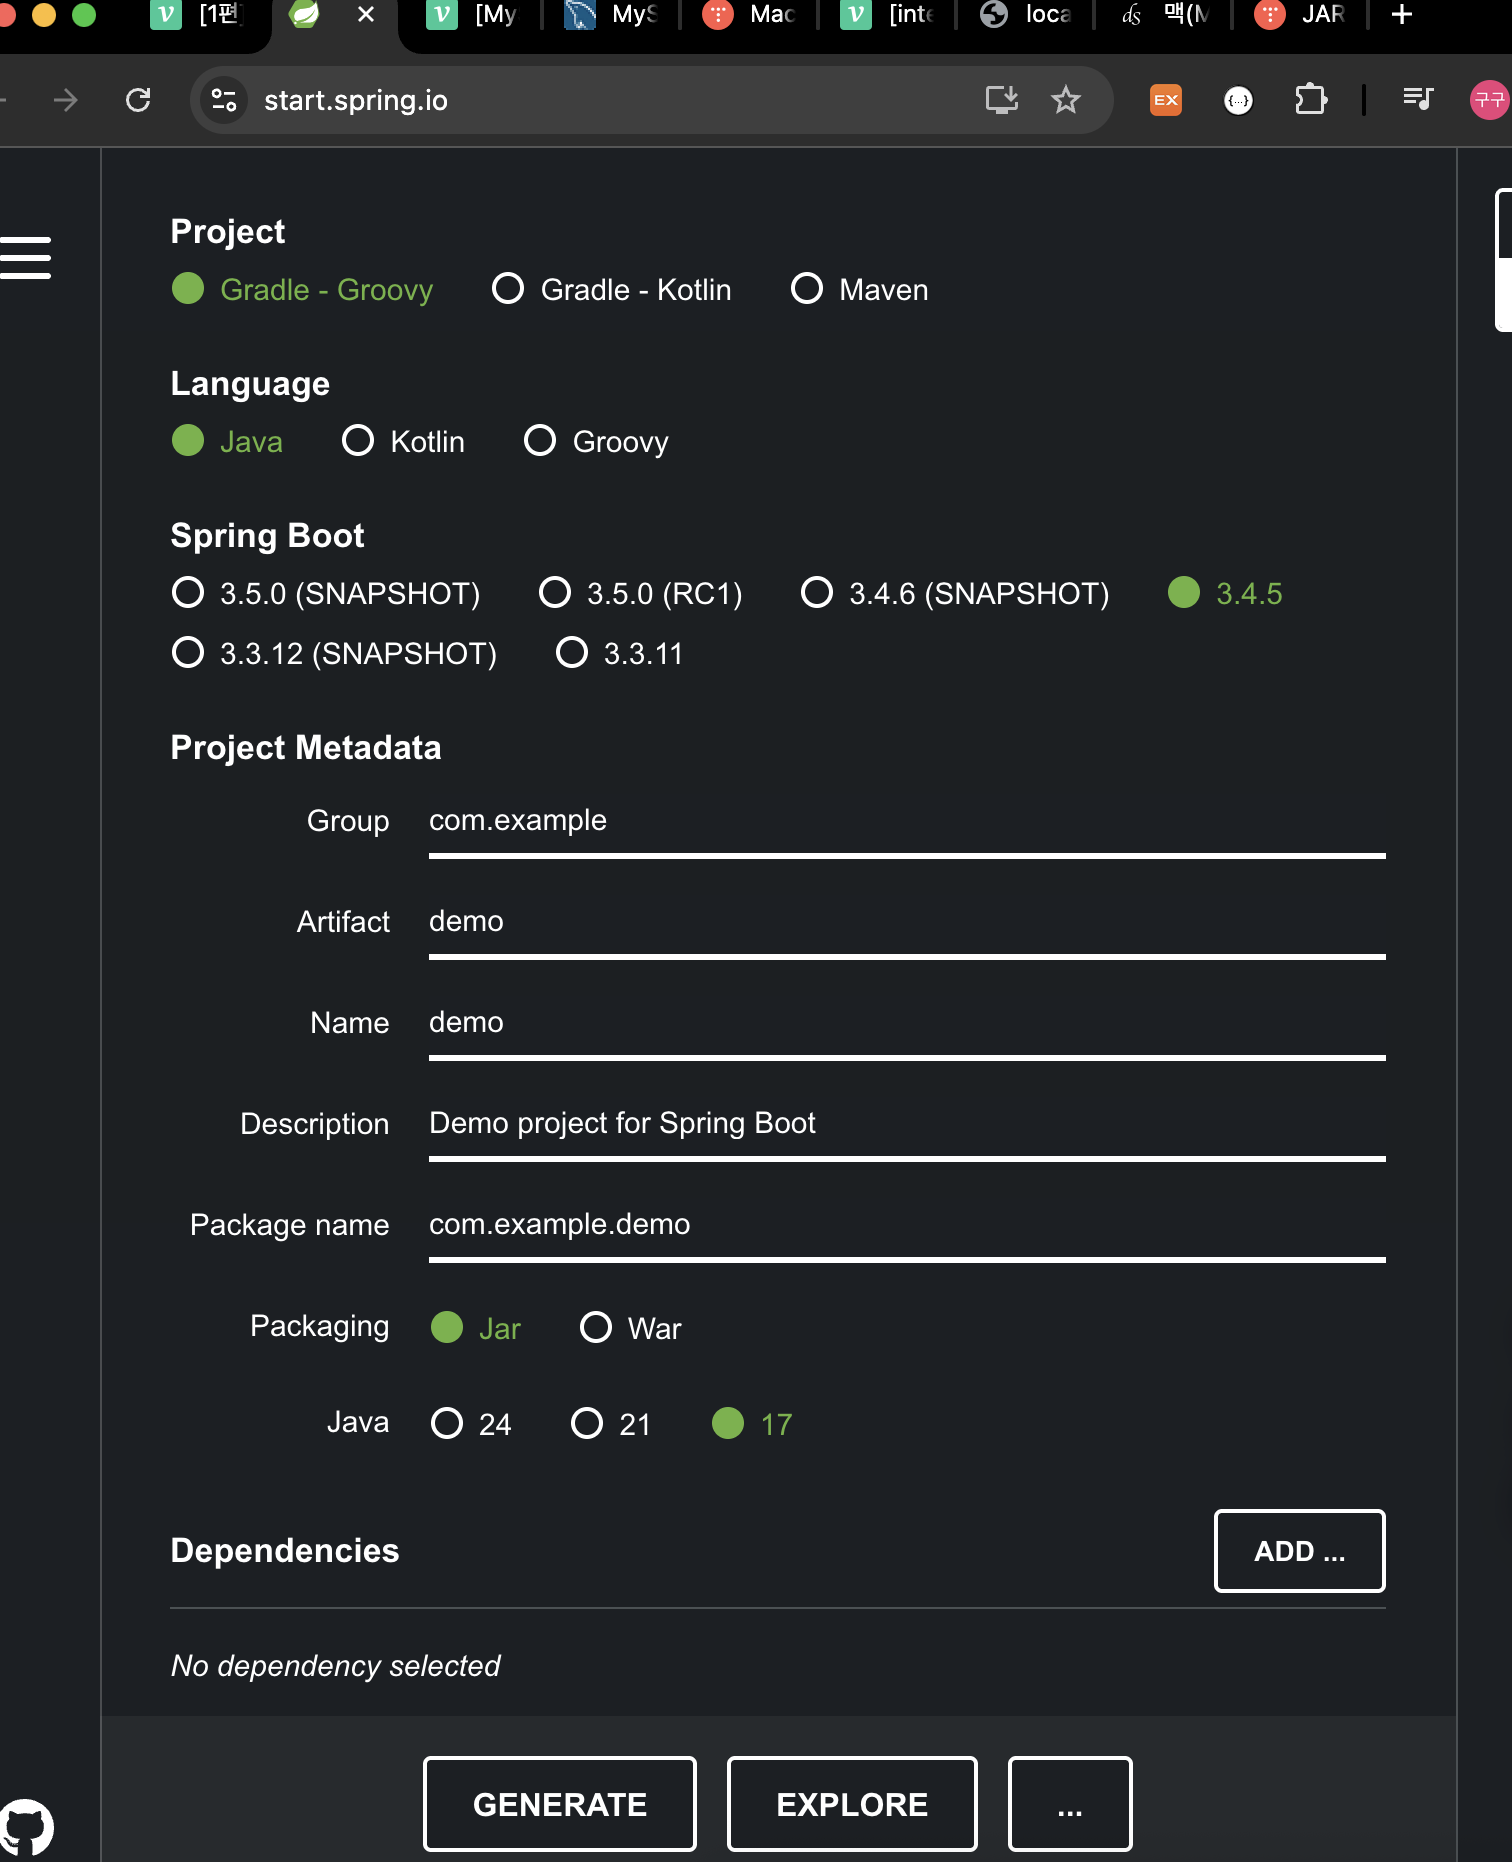Edit the Artifact input field
This screenshot has width=1512, height=1862.
point(907,923)
